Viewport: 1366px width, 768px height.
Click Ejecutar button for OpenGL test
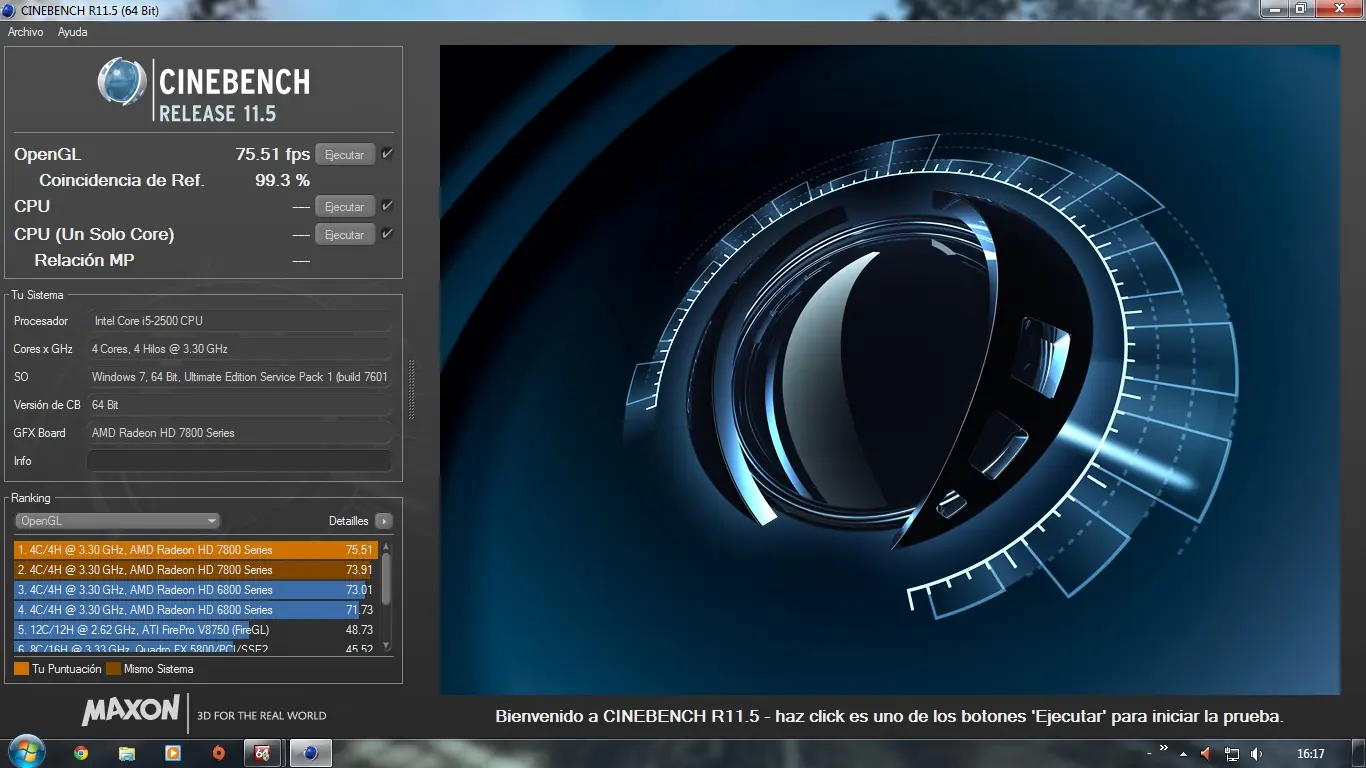pyautogui.click(x=345, y=155)
